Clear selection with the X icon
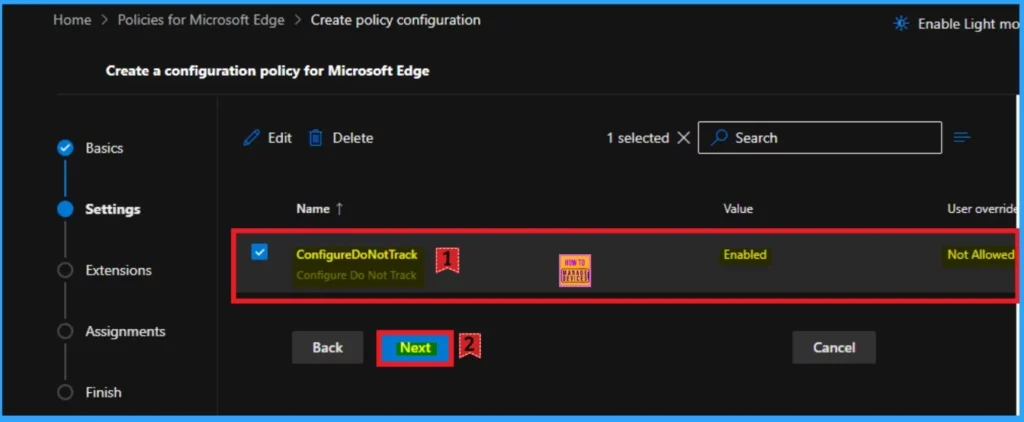 coord(683,138)
